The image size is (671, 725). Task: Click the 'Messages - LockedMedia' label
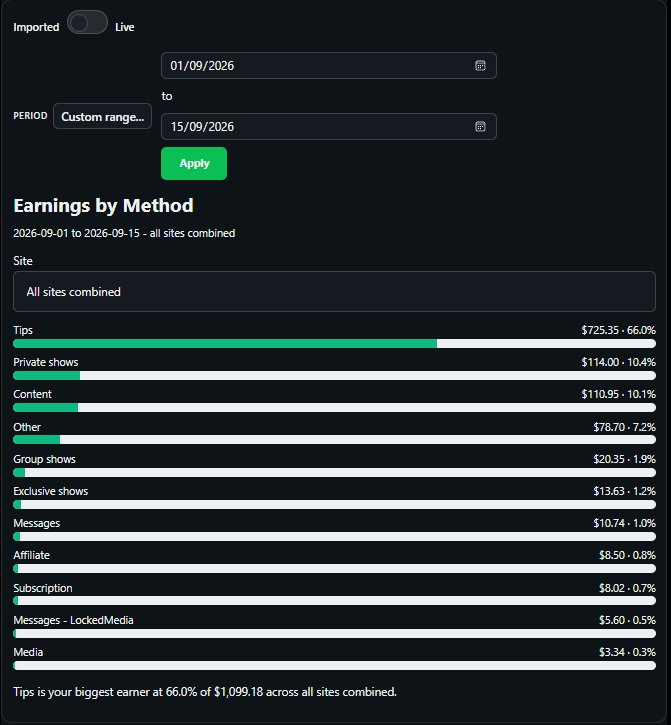click(73, 620)
